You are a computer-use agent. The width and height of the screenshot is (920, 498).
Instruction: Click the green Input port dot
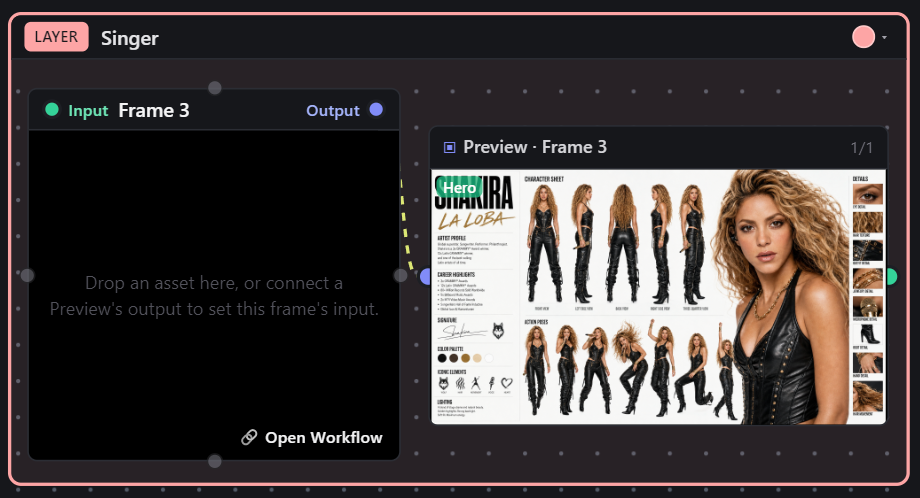coord(52,110)
